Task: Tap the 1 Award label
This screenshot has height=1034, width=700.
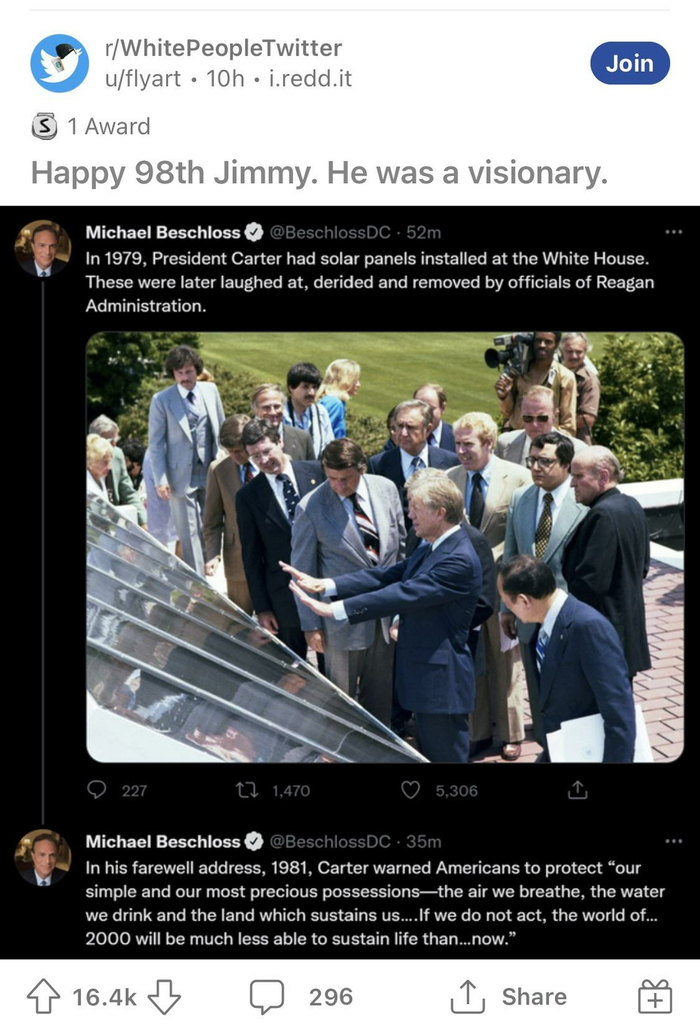Action: click(x=108, y=127)
